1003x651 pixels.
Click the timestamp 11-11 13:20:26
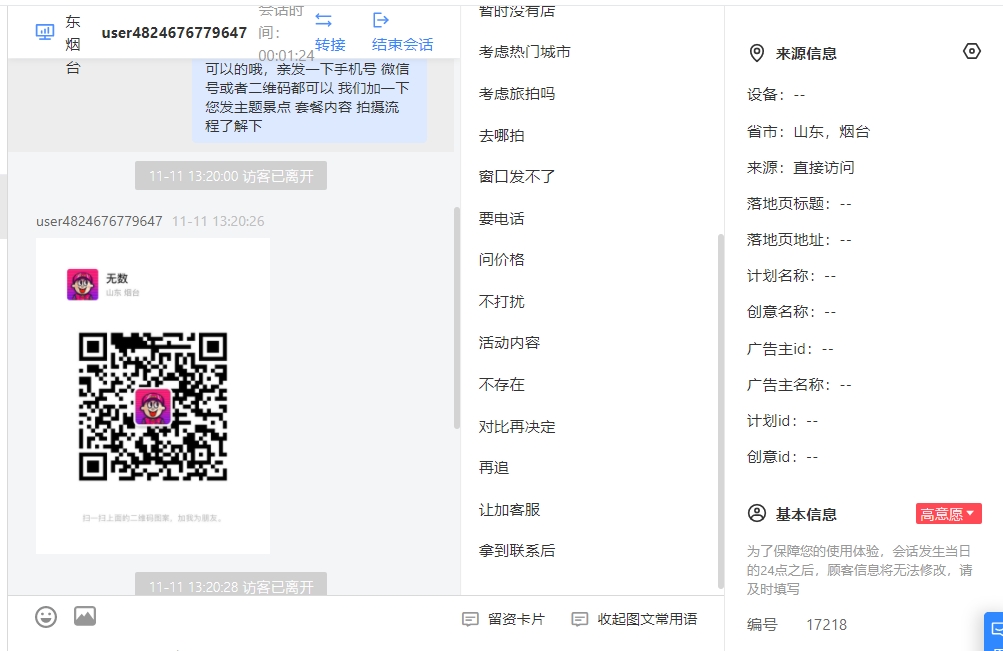tap(218, 221)
